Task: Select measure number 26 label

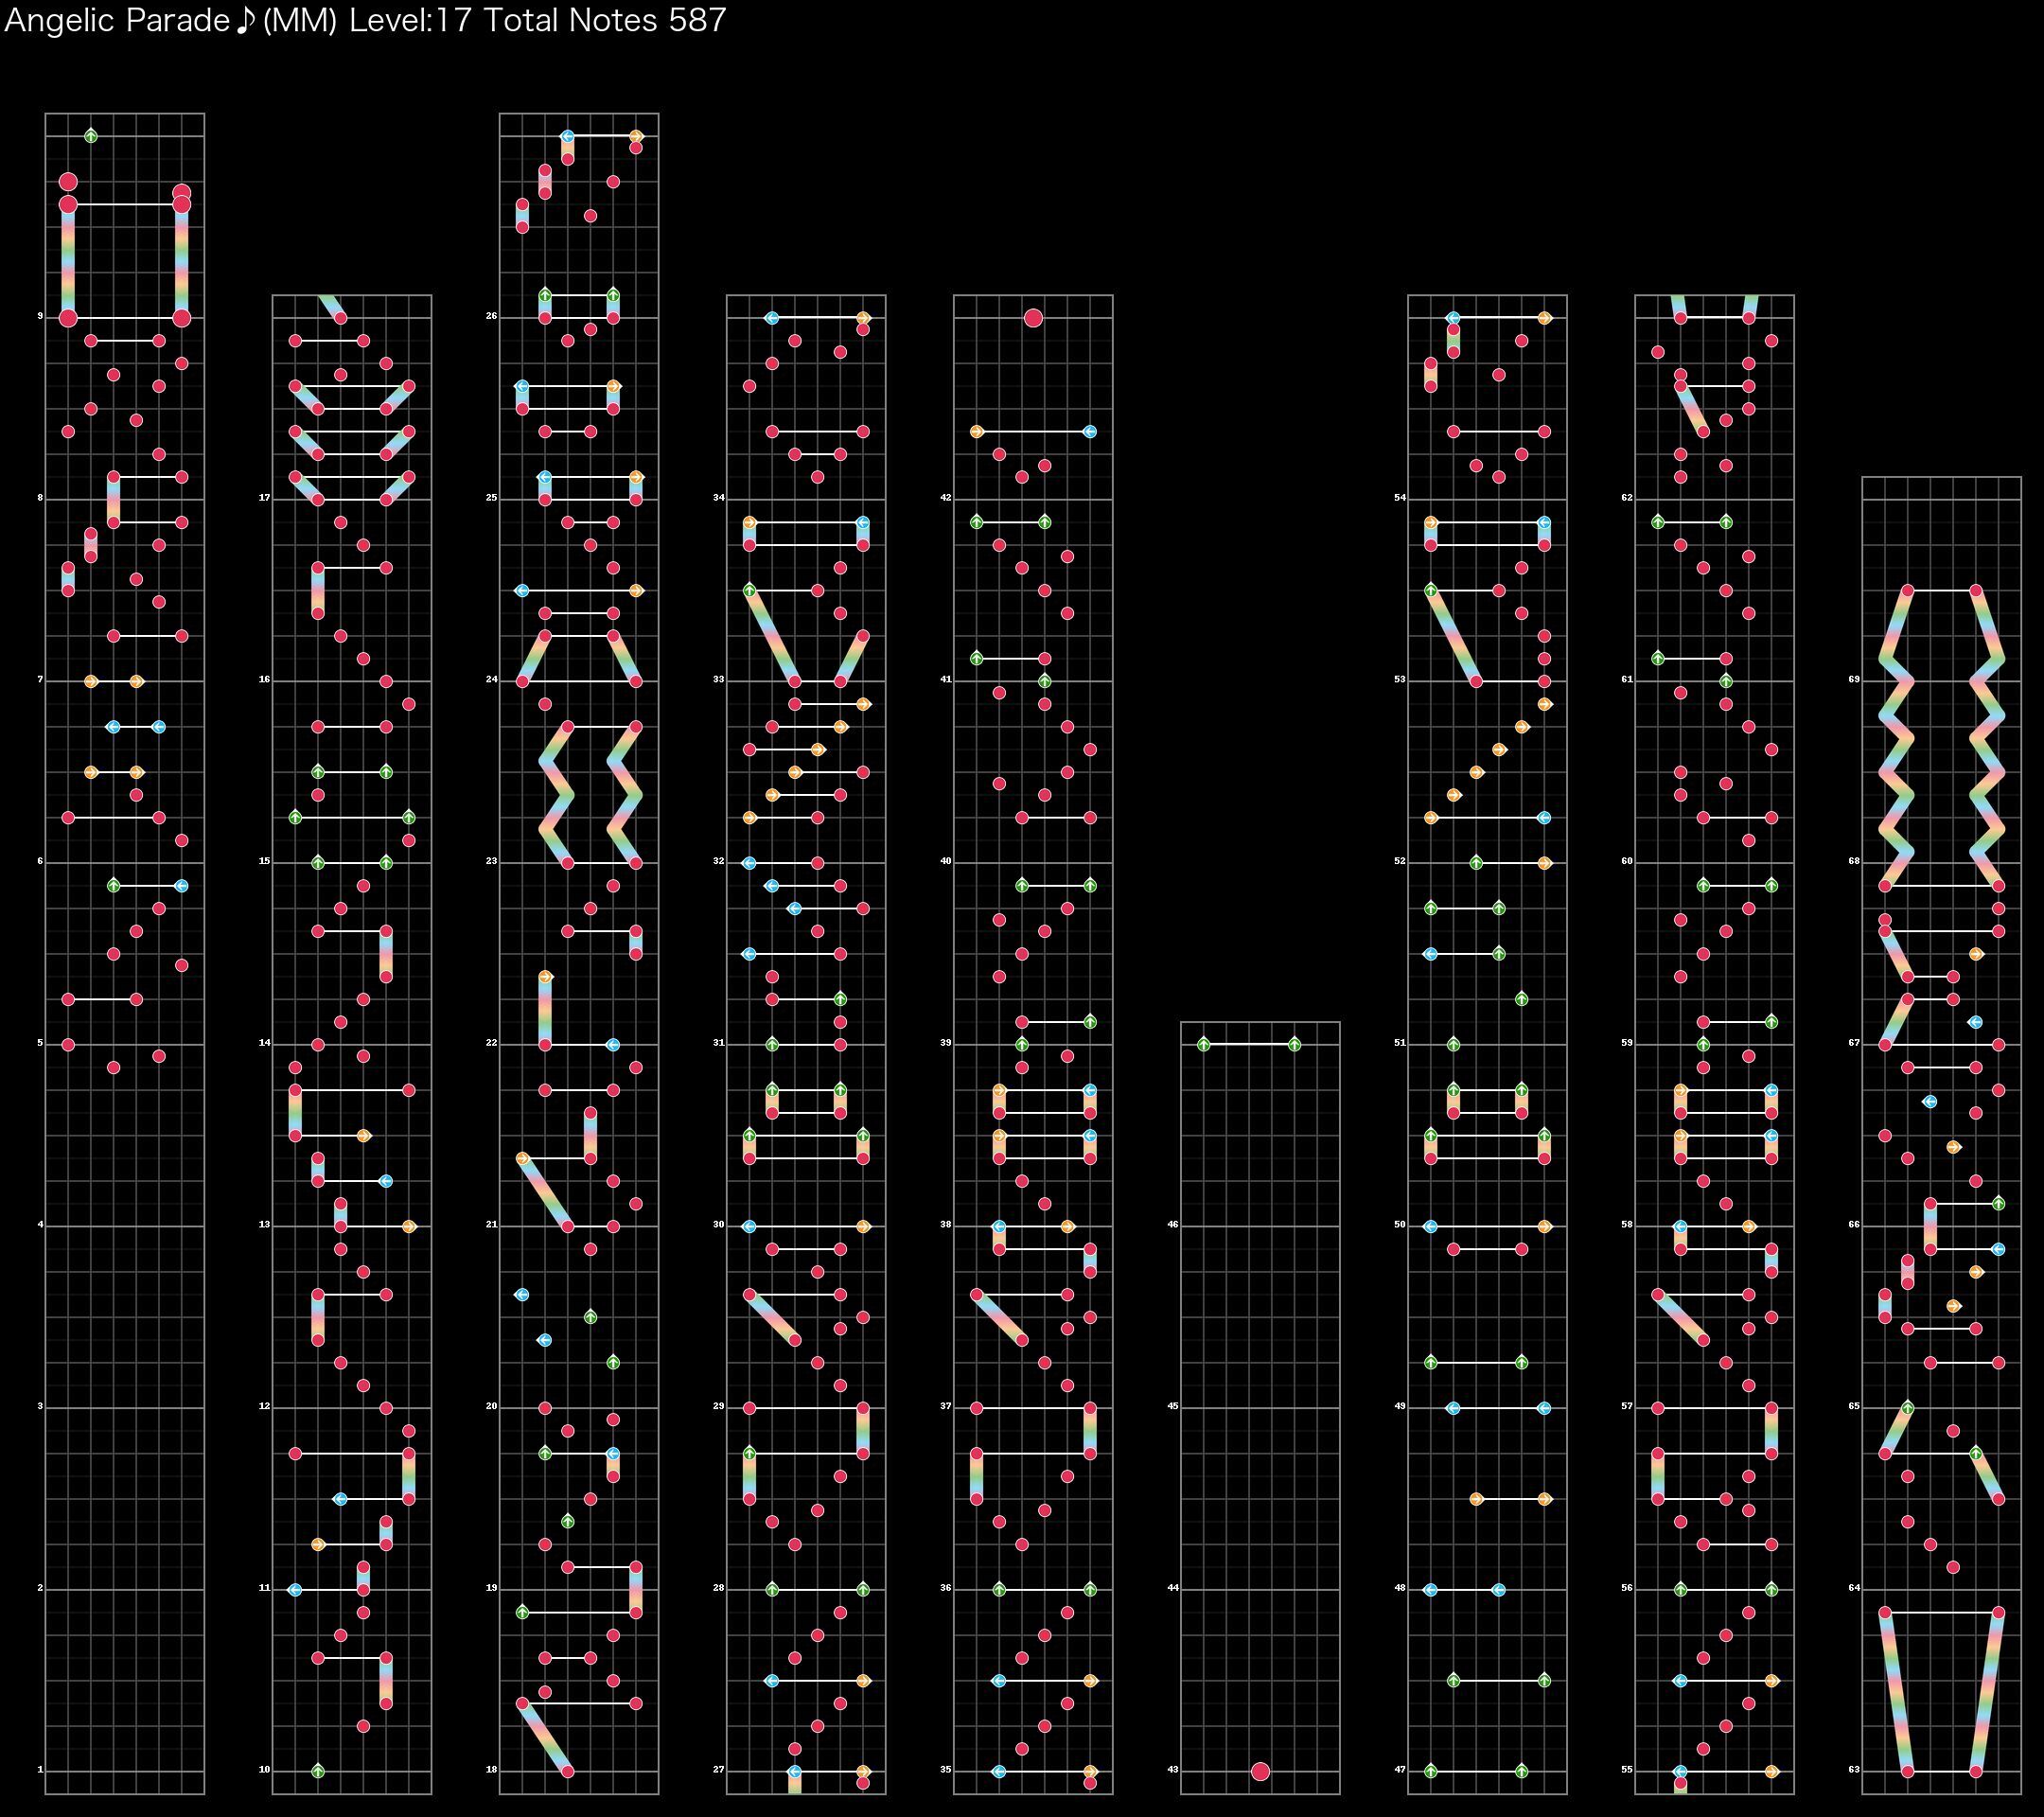Action: click(x=491, y=316)
